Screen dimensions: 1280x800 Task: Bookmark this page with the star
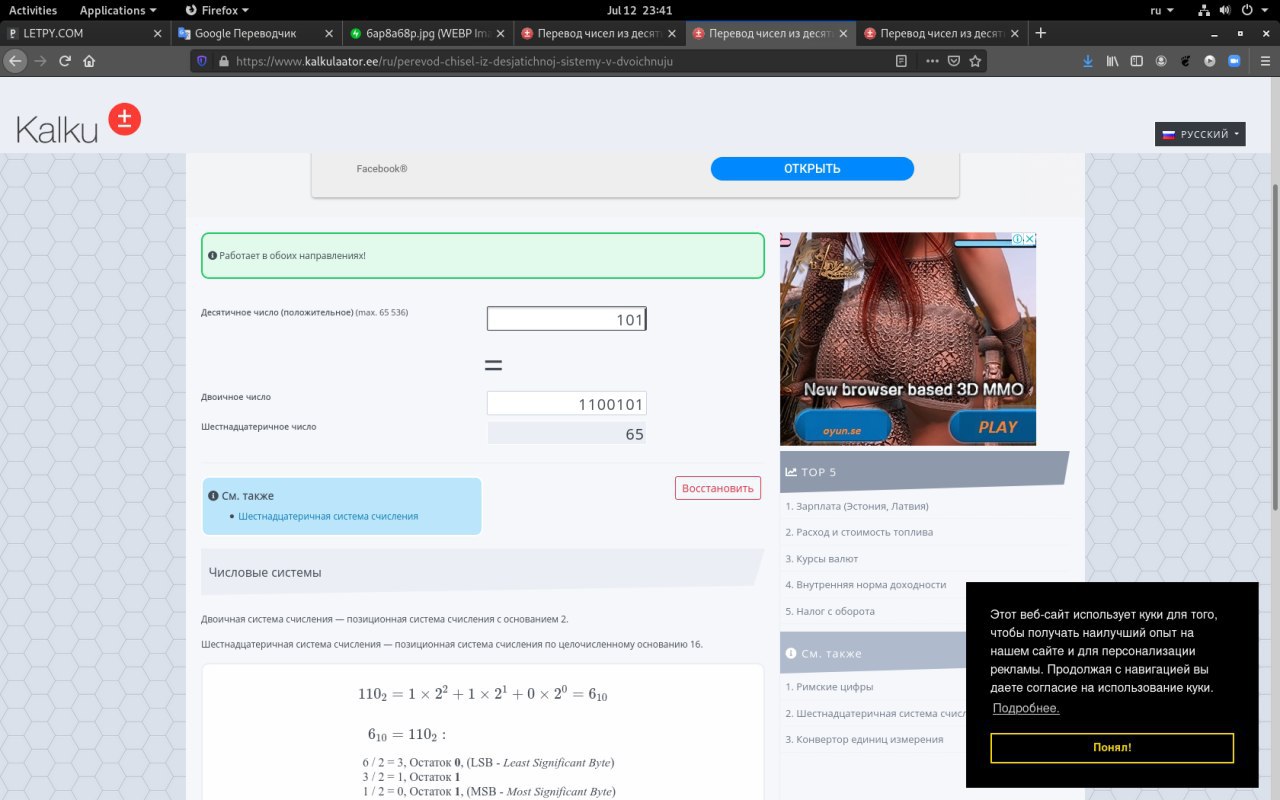[975, 61]
